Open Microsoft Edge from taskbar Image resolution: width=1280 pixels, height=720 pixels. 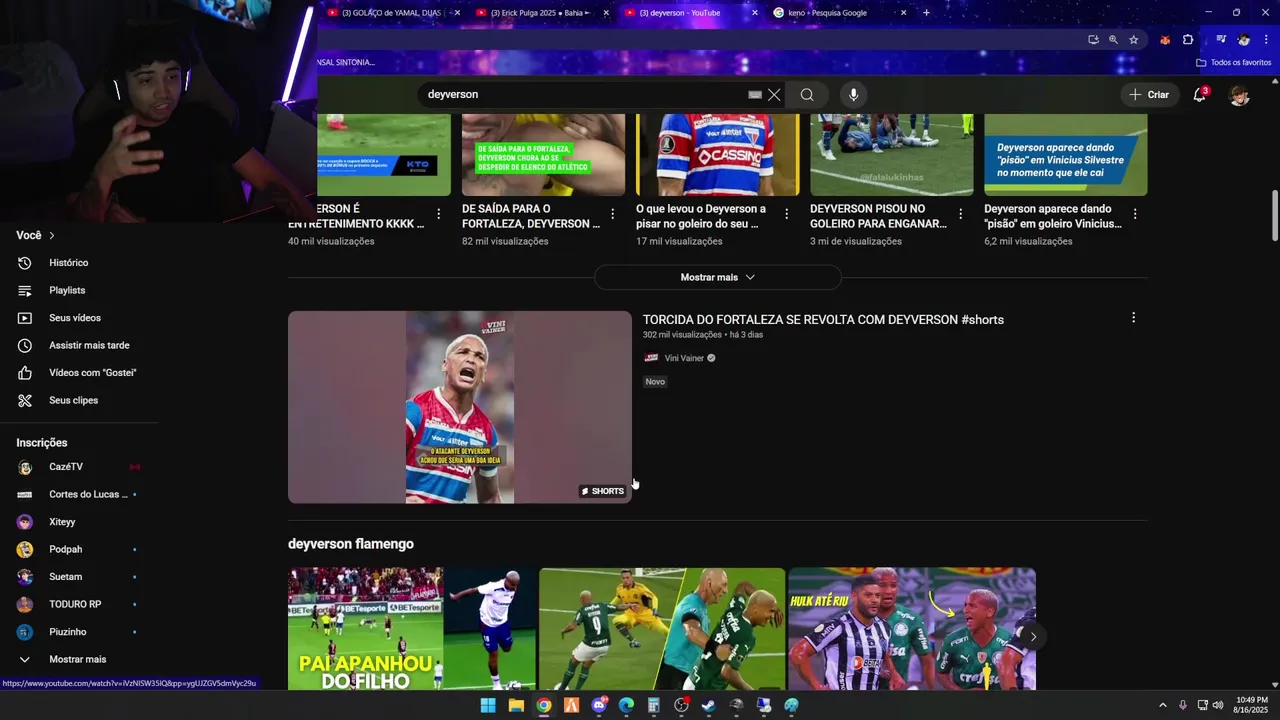(x=626, y=706)
